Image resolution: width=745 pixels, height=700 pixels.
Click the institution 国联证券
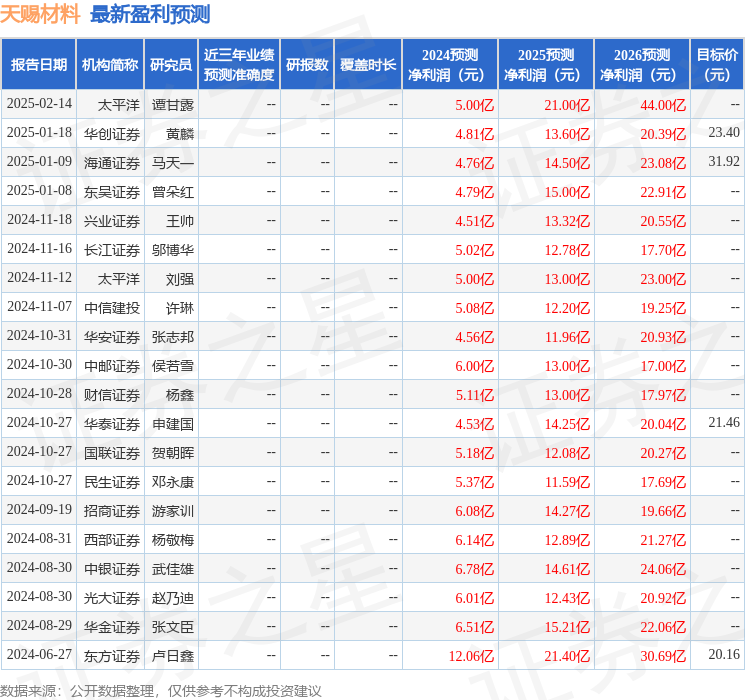point(112,453)
